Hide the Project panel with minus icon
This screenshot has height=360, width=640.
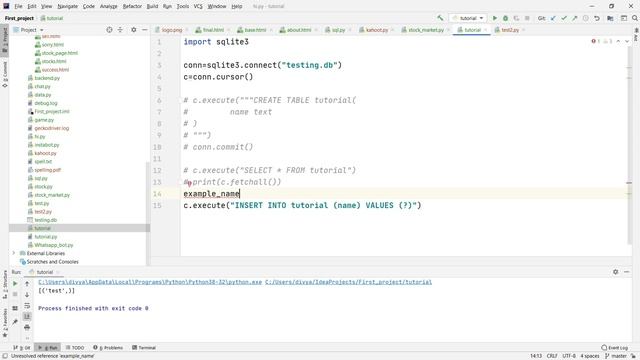[x=144, y=30]
